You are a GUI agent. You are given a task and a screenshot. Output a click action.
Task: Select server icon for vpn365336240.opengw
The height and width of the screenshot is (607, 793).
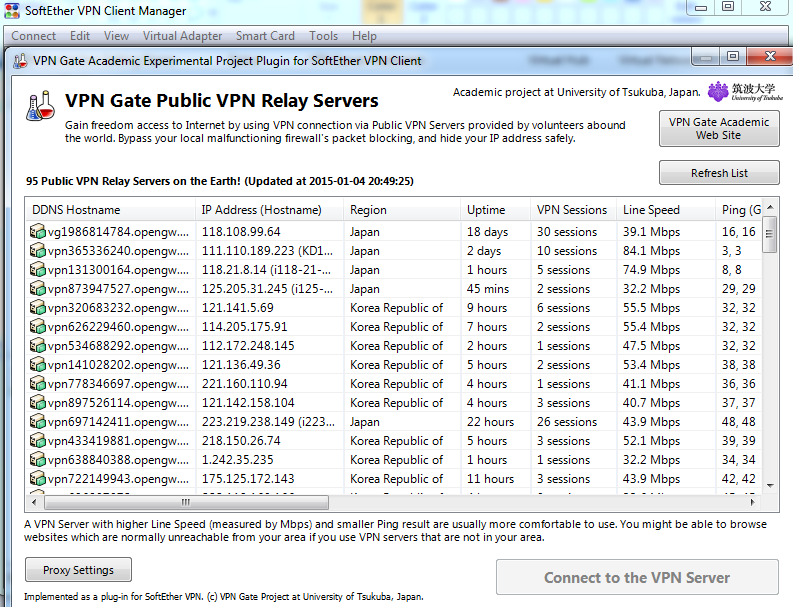[37, 251]
